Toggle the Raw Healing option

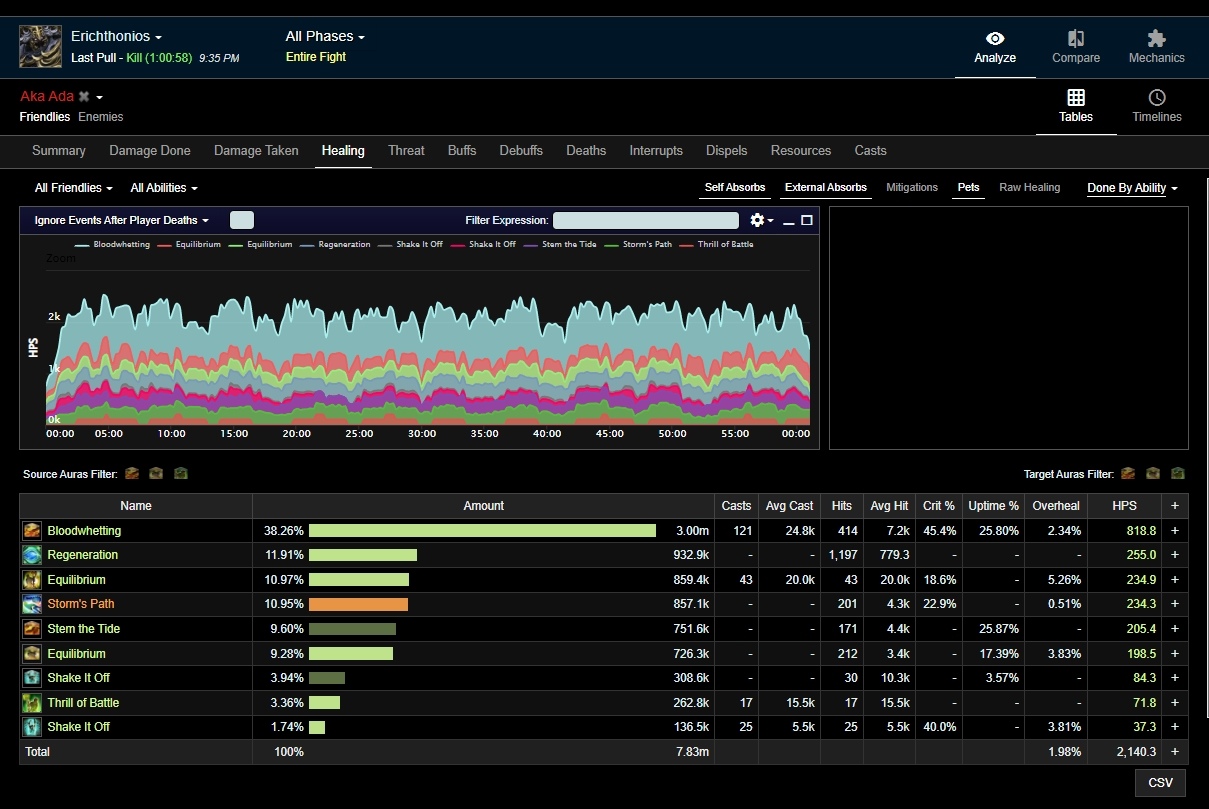click(x=1029, y=188)
